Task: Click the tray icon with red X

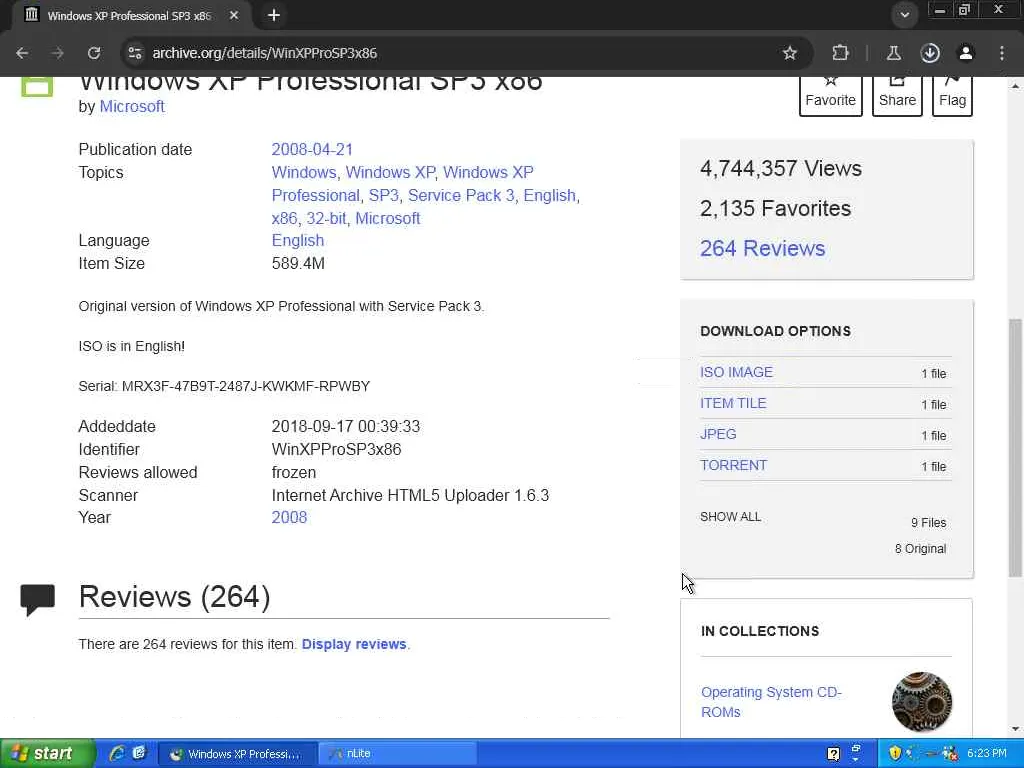Action: tap(950, 754)
